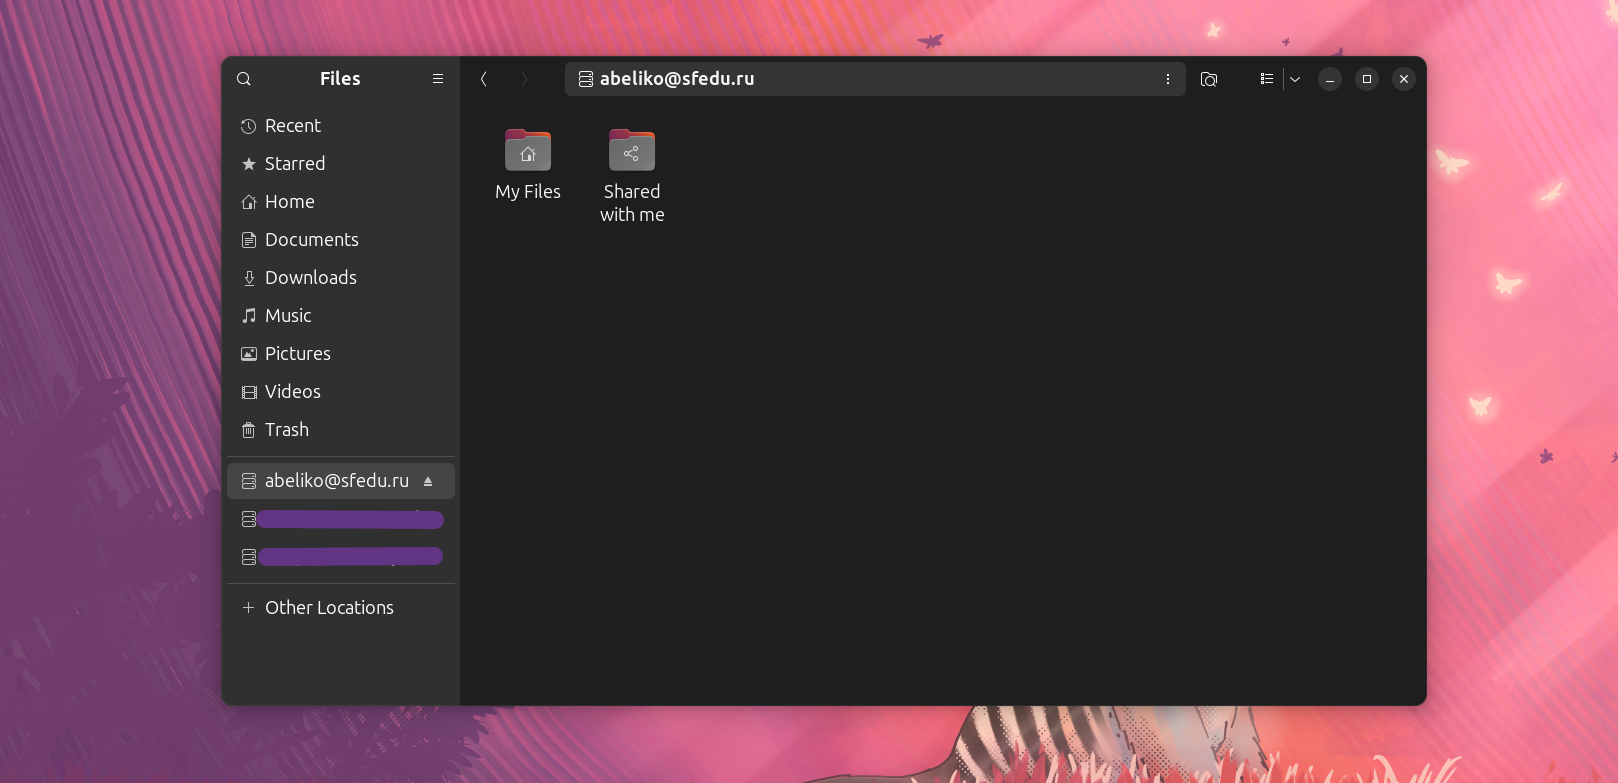
Task: Open the Documents sidebar entry
Action: pyautogui.click(x=311, y=240)
